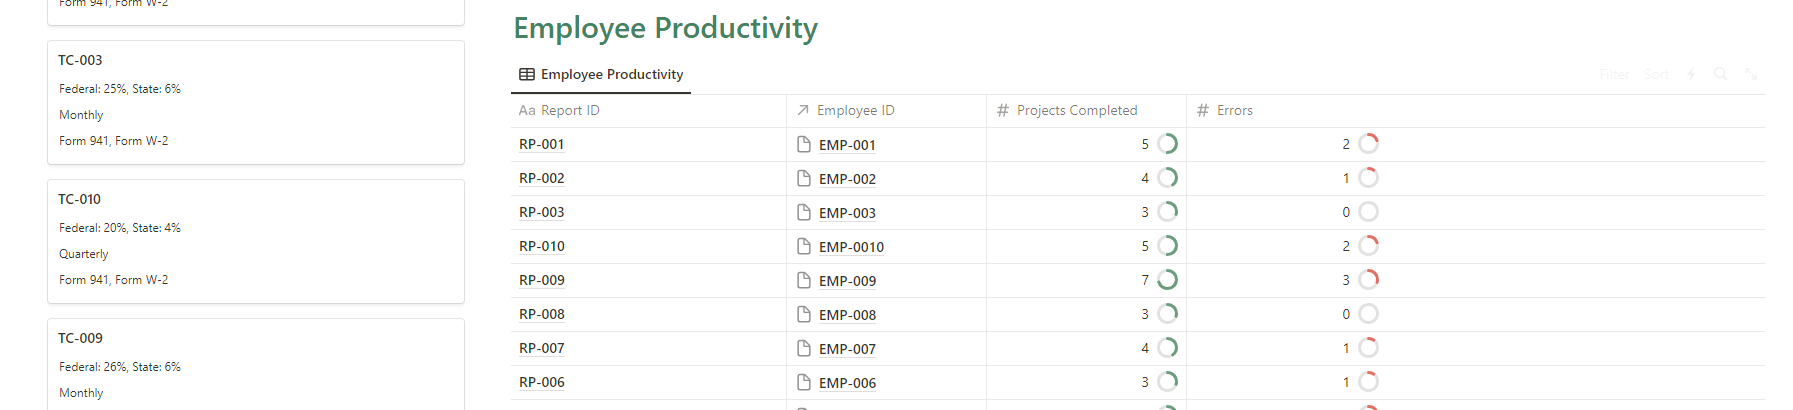Open the Errors column header menu
This screenshot has width=1793, height=410.
(x=1234, y=110)
